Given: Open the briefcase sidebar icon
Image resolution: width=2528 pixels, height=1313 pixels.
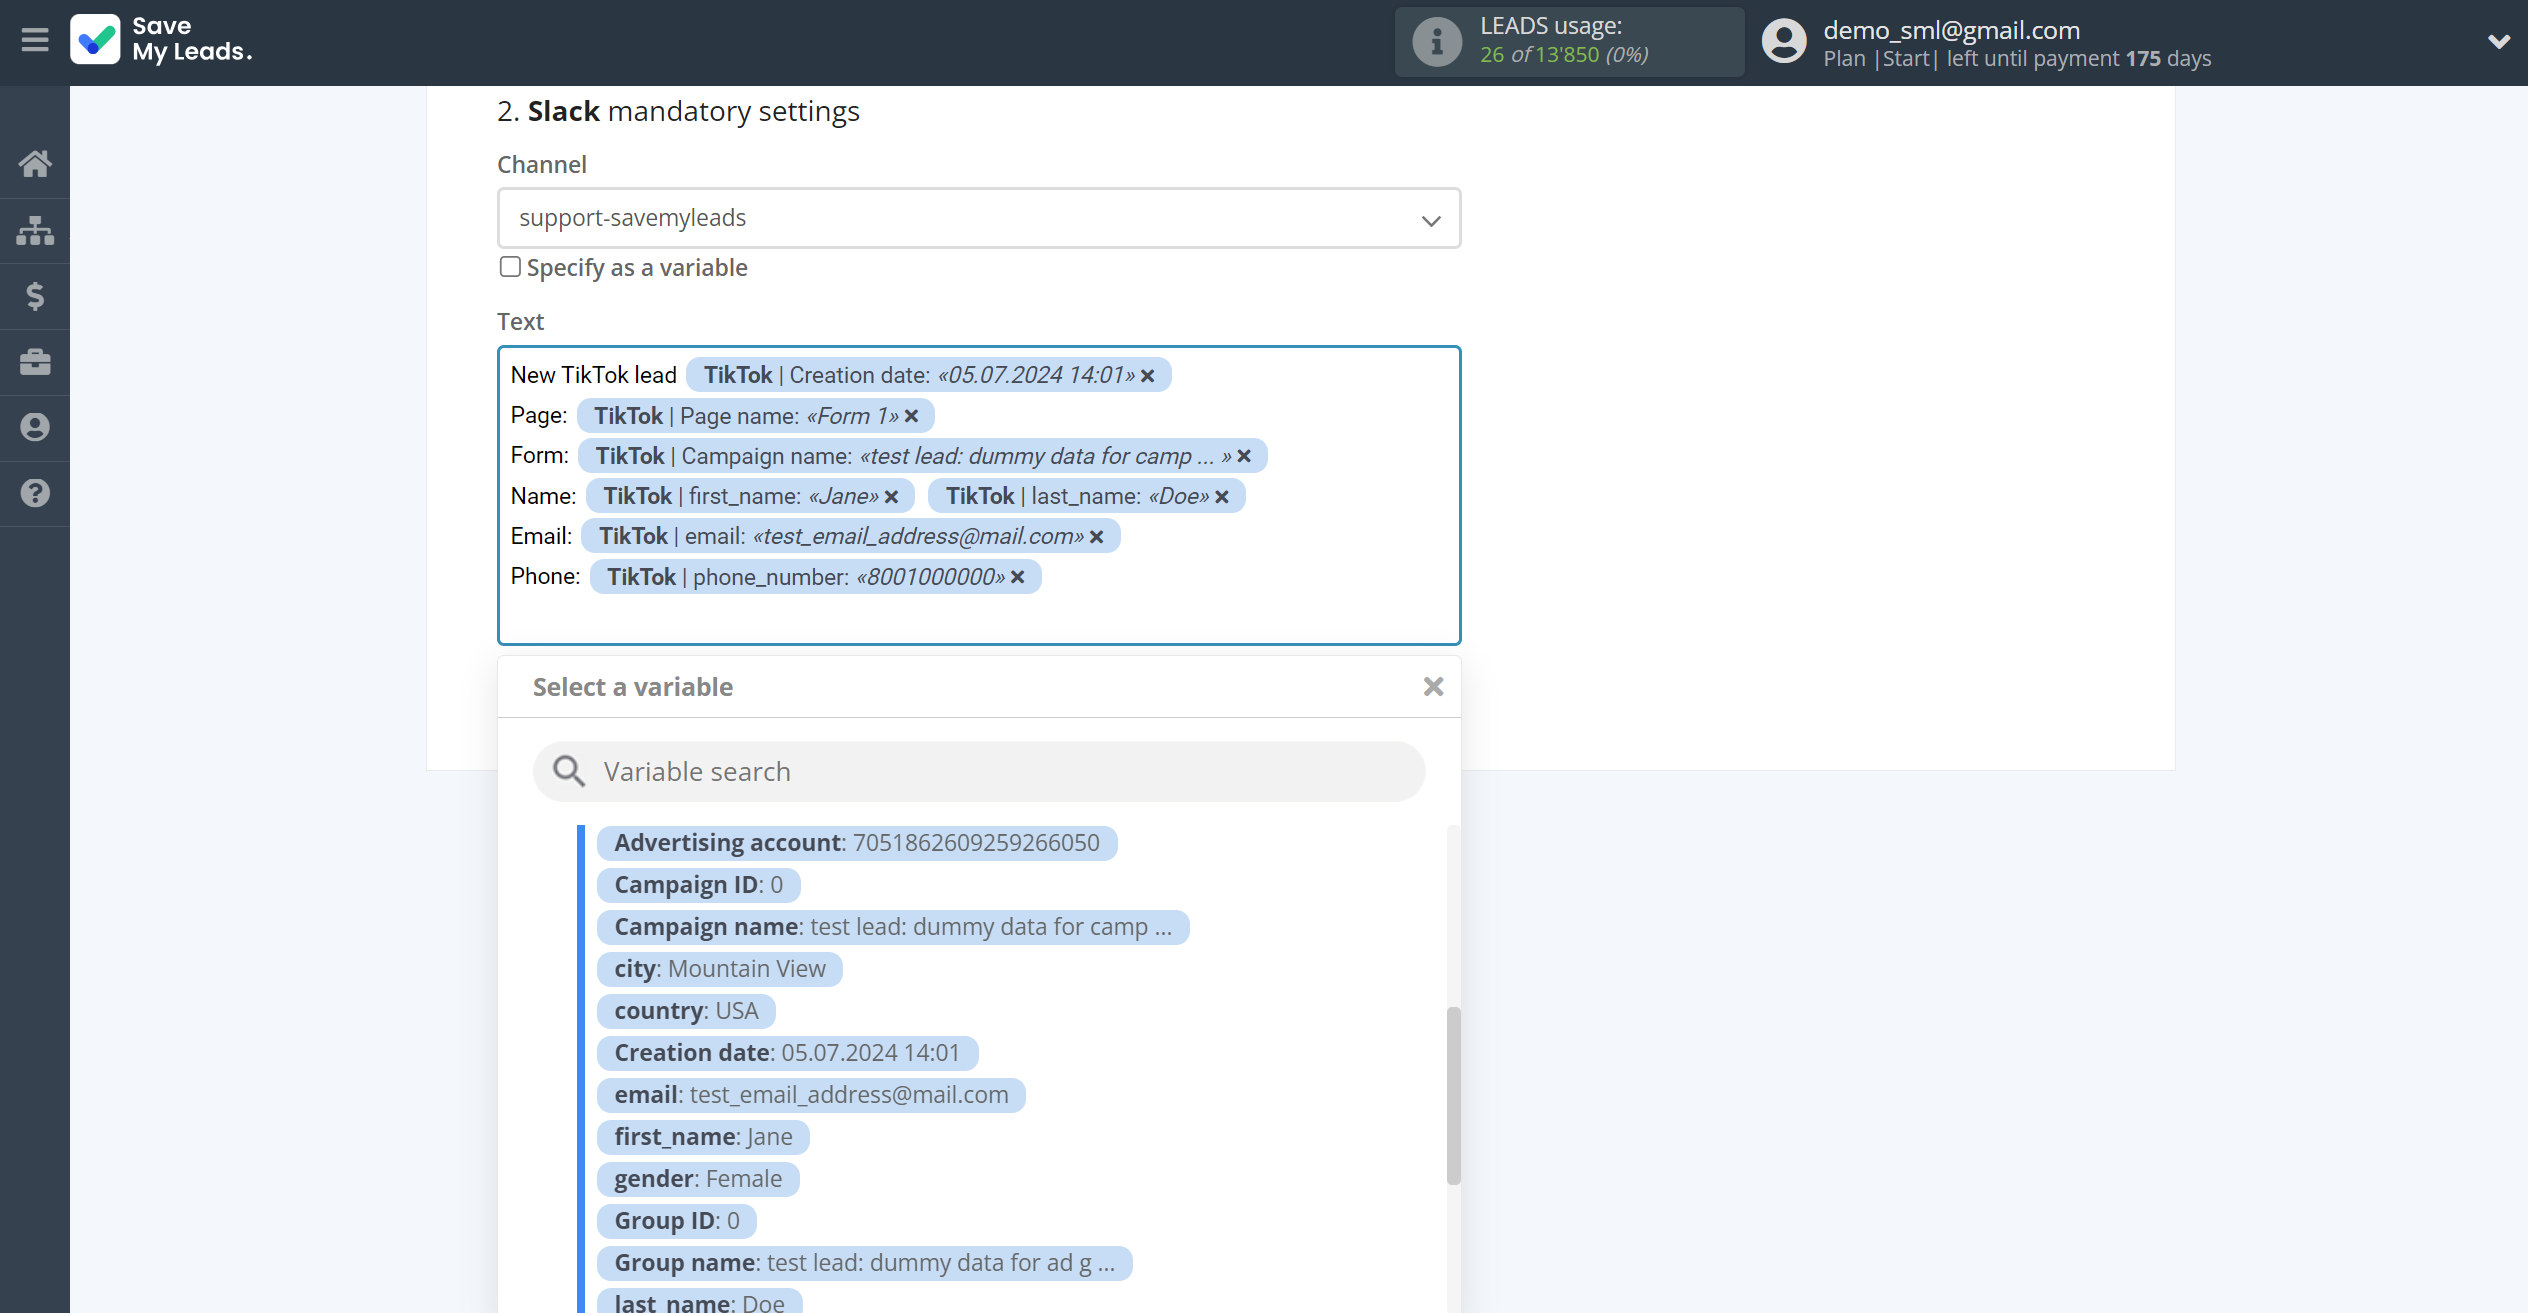Looking at the screenshot, I should pyautogui.click(x=35, y=362).
